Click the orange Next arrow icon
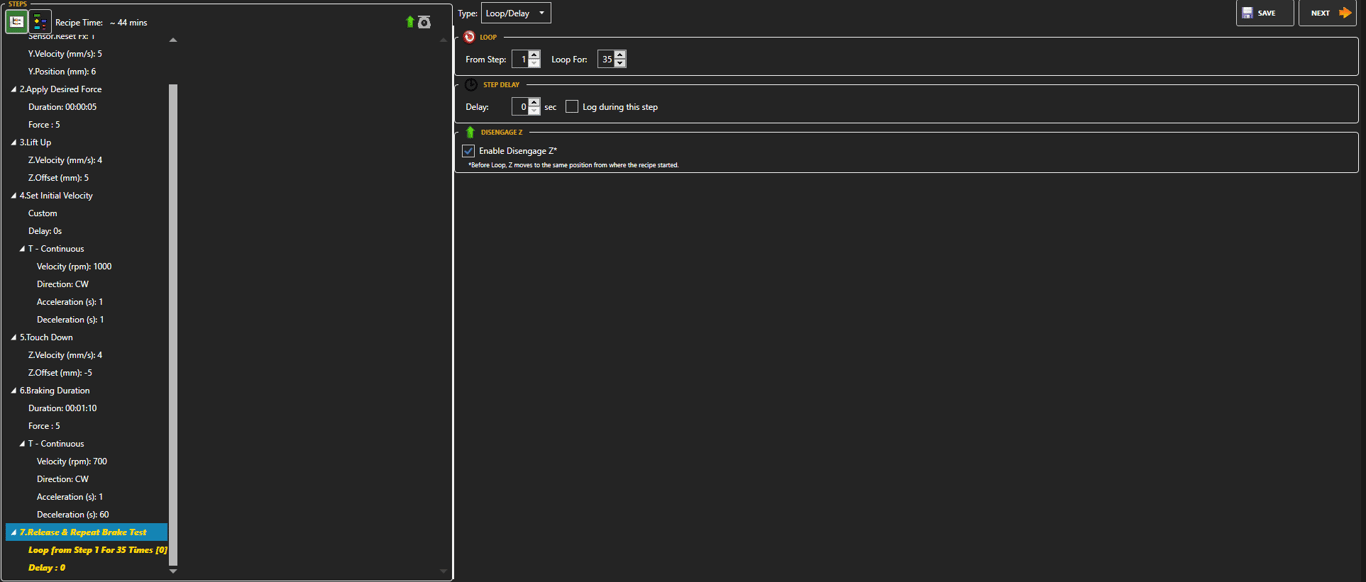1366x582 pixels. click(1345, 13)
